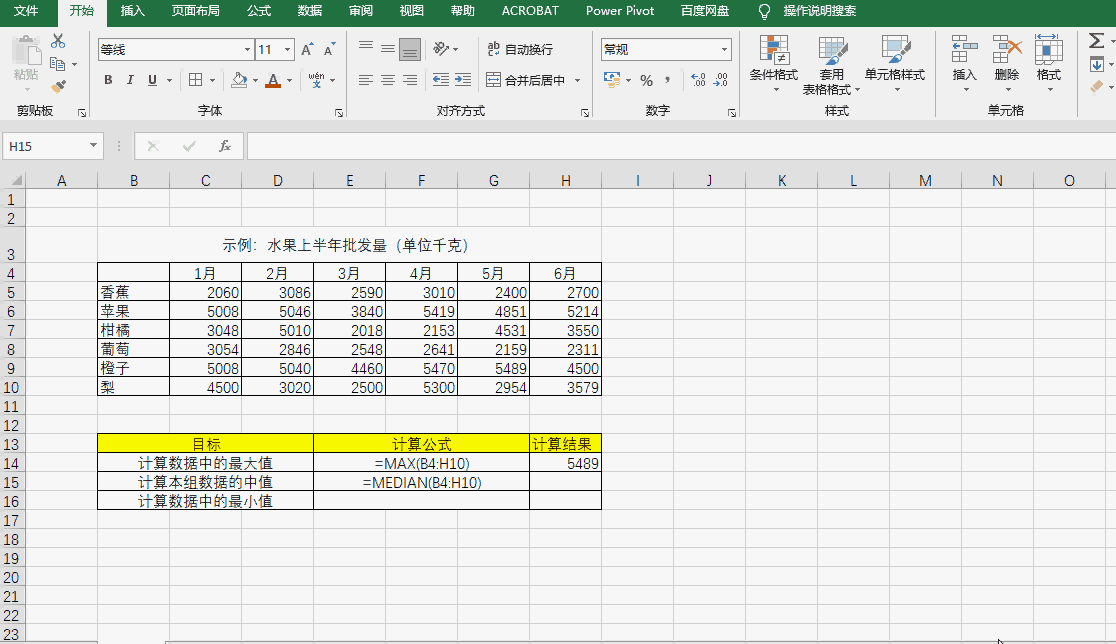Open the merge and center dropdown arrow

[577, 80]
